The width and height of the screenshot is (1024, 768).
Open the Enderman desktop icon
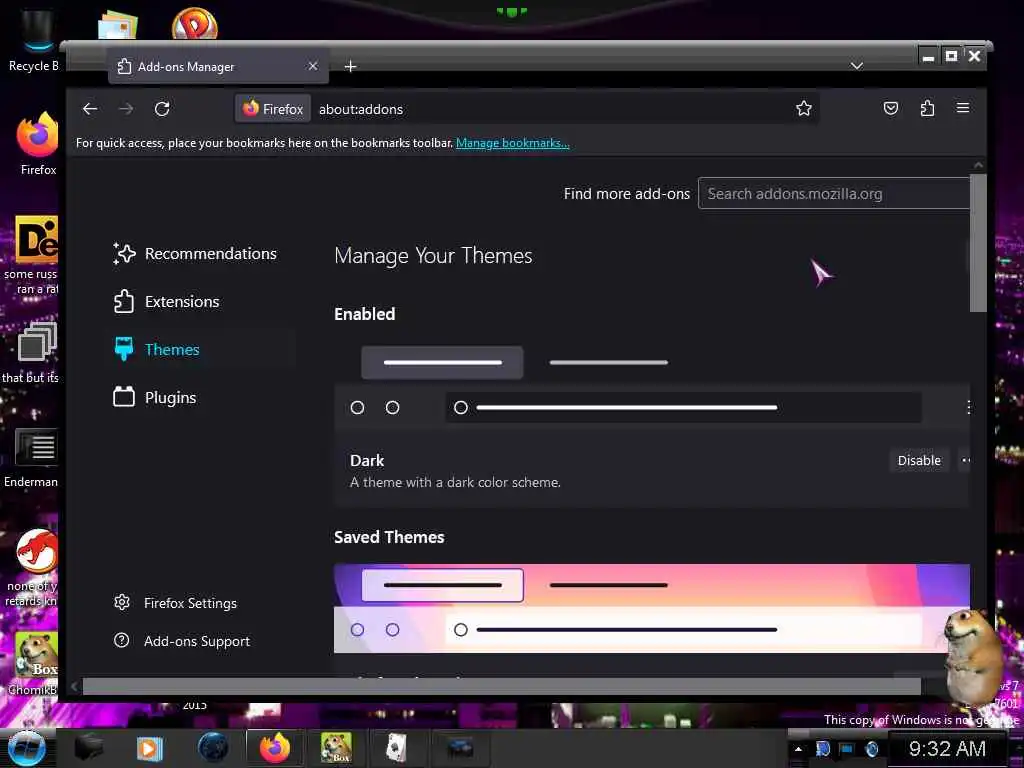click(31, 458)
